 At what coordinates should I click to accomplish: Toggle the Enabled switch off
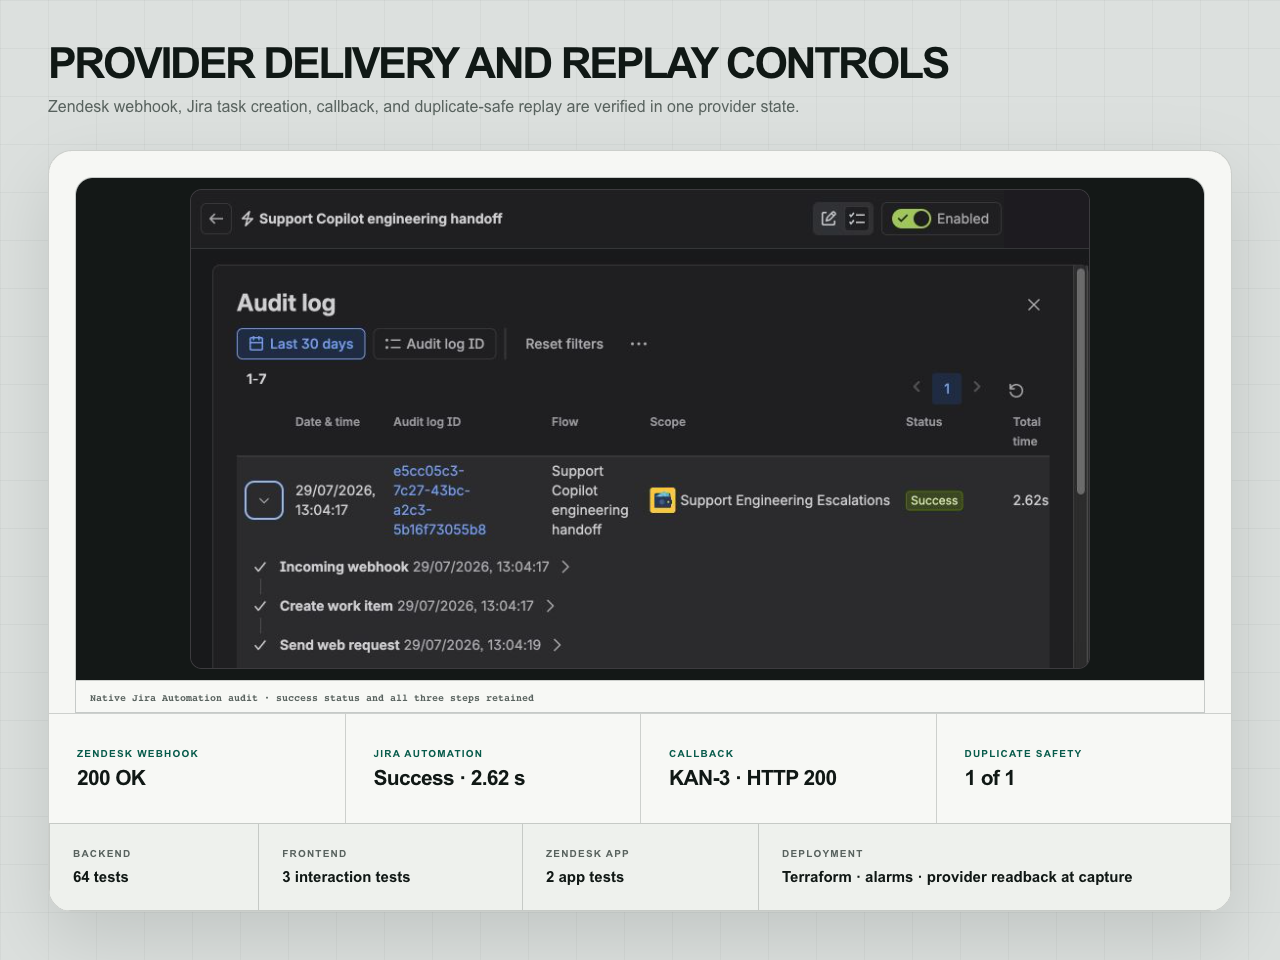pyautogui.click(x=911, y=218)
